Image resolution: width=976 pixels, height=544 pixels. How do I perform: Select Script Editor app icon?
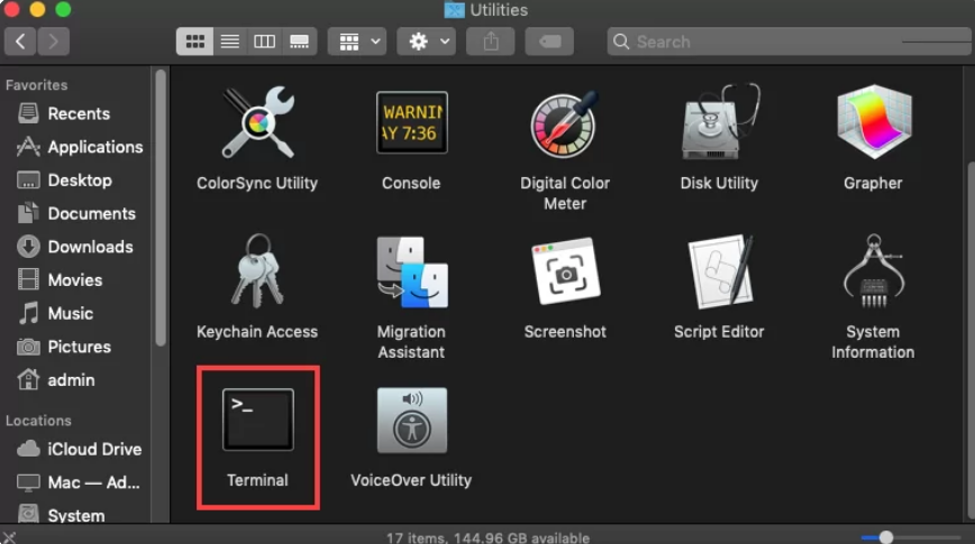(720, 271)
